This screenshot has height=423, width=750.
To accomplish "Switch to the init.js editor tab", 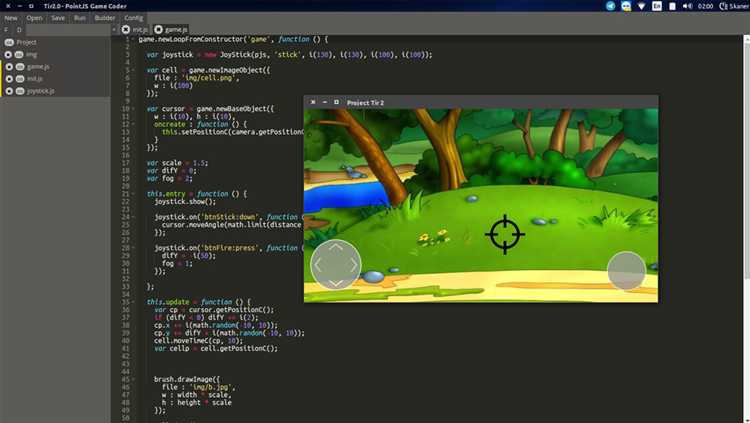I will coord(139,30).
